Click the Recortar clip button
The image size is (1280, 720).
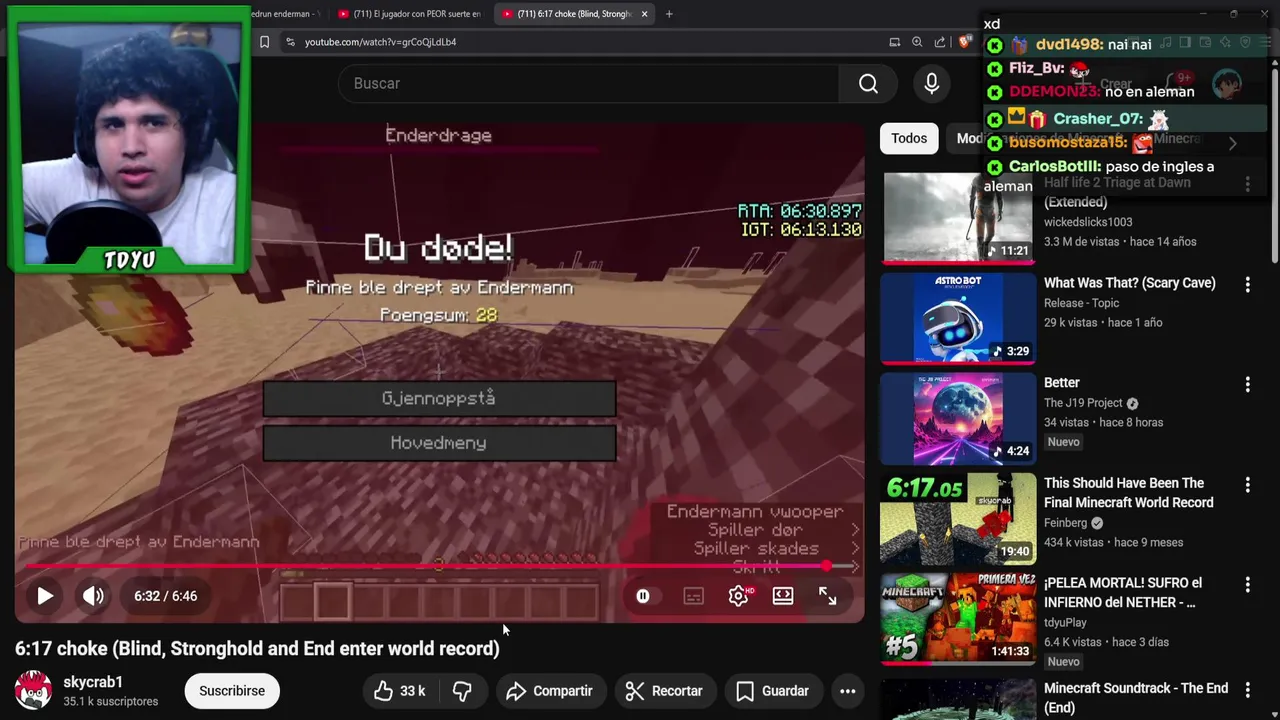coord(664,691)
